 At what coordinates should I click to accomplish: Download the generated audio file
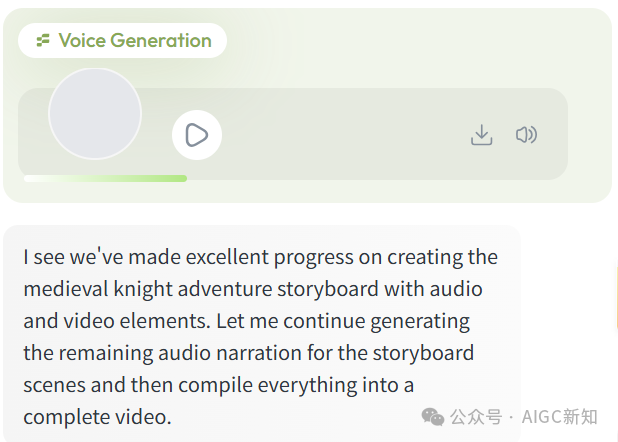pyautogui.click(x=481, y=135)
